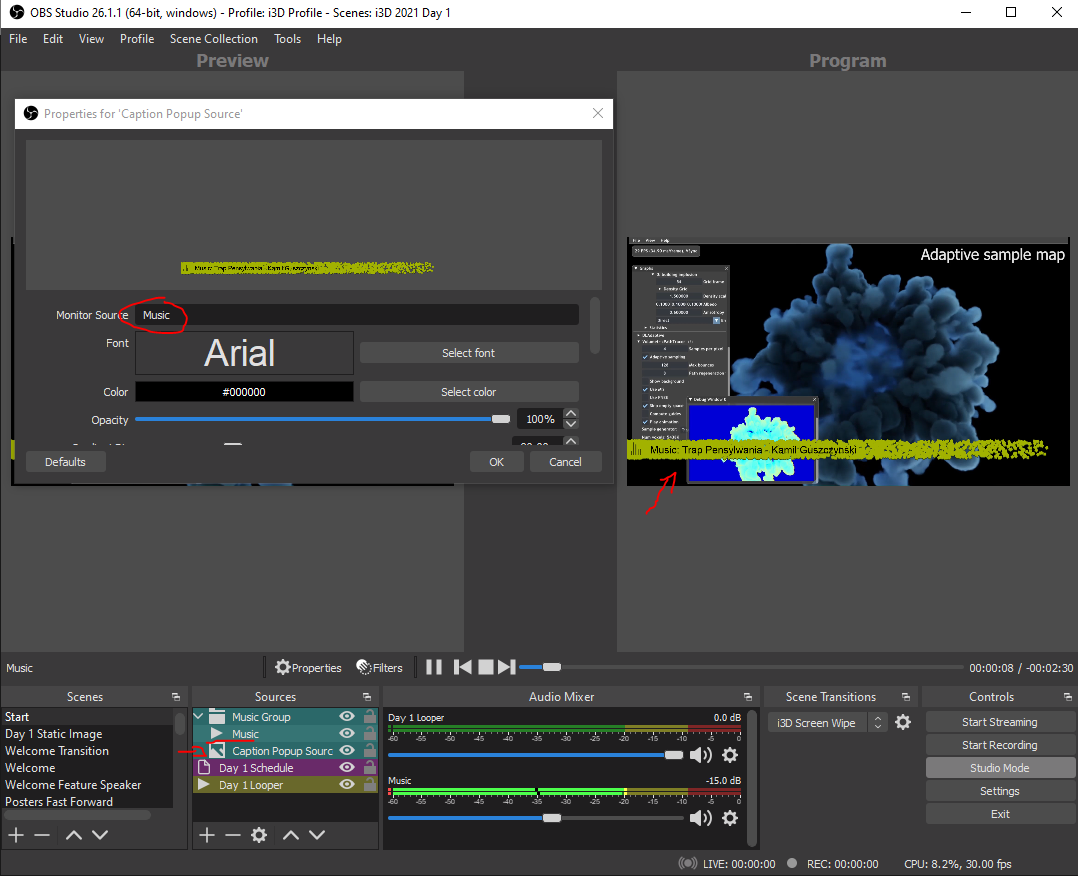Open the i3D Screen Wipe transition dropdown
This screenshot has width=1078, height=876.
[827, 723]
